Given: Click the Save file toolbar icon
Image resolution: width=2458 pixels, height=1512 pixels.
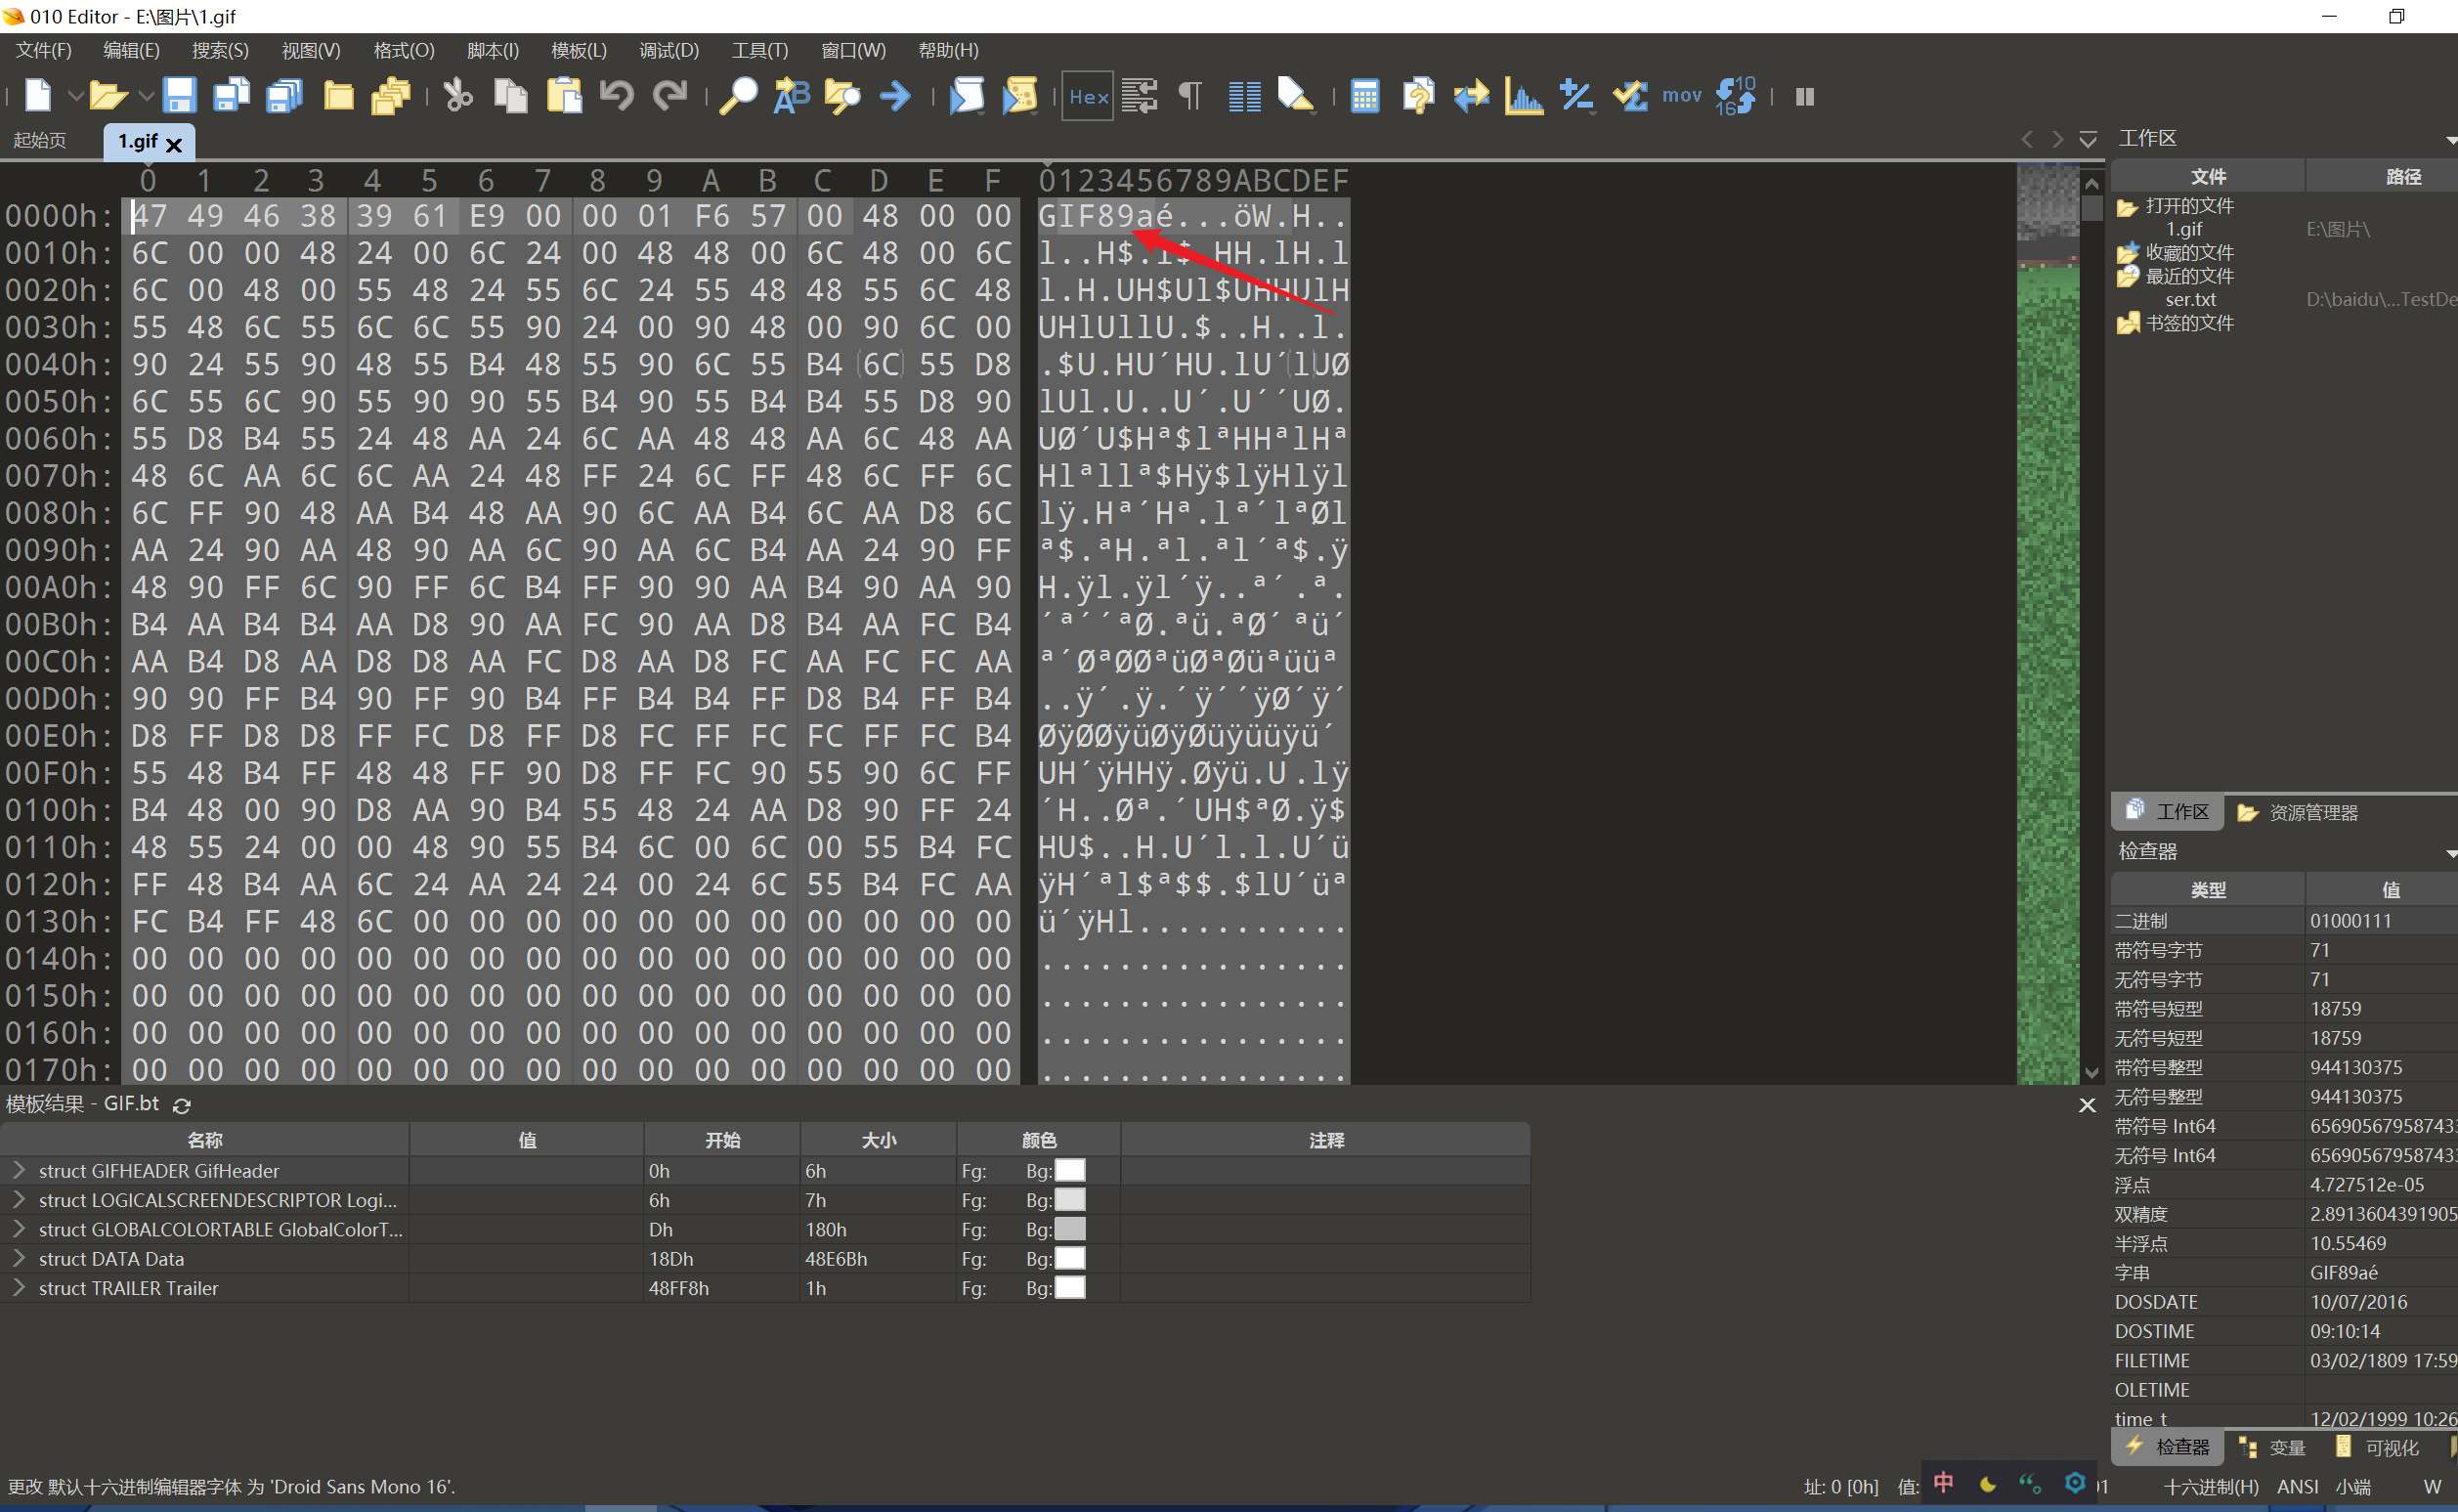Looking at the screenshot, I should [179, 96].
